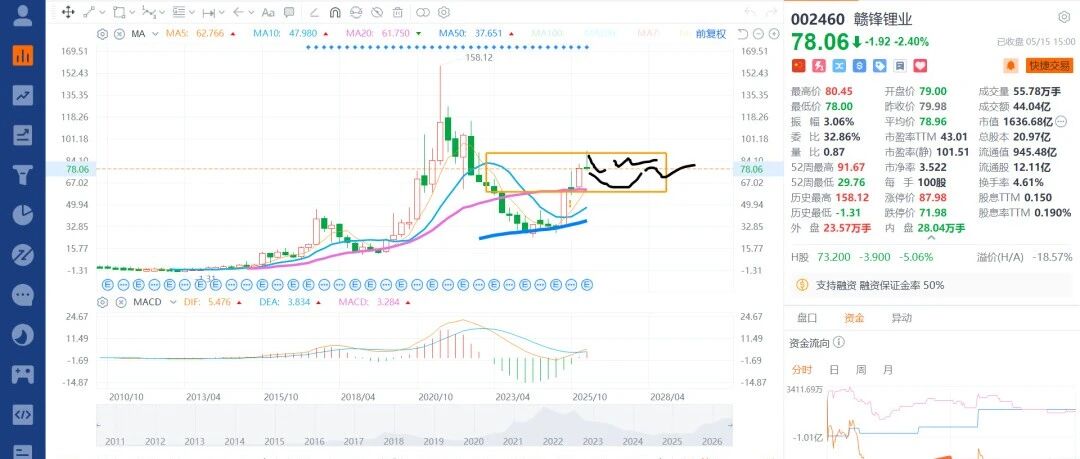Select the magnet snap drawing tool
This screenshot has height=459, width=1080.
click(x=335, y=12)
